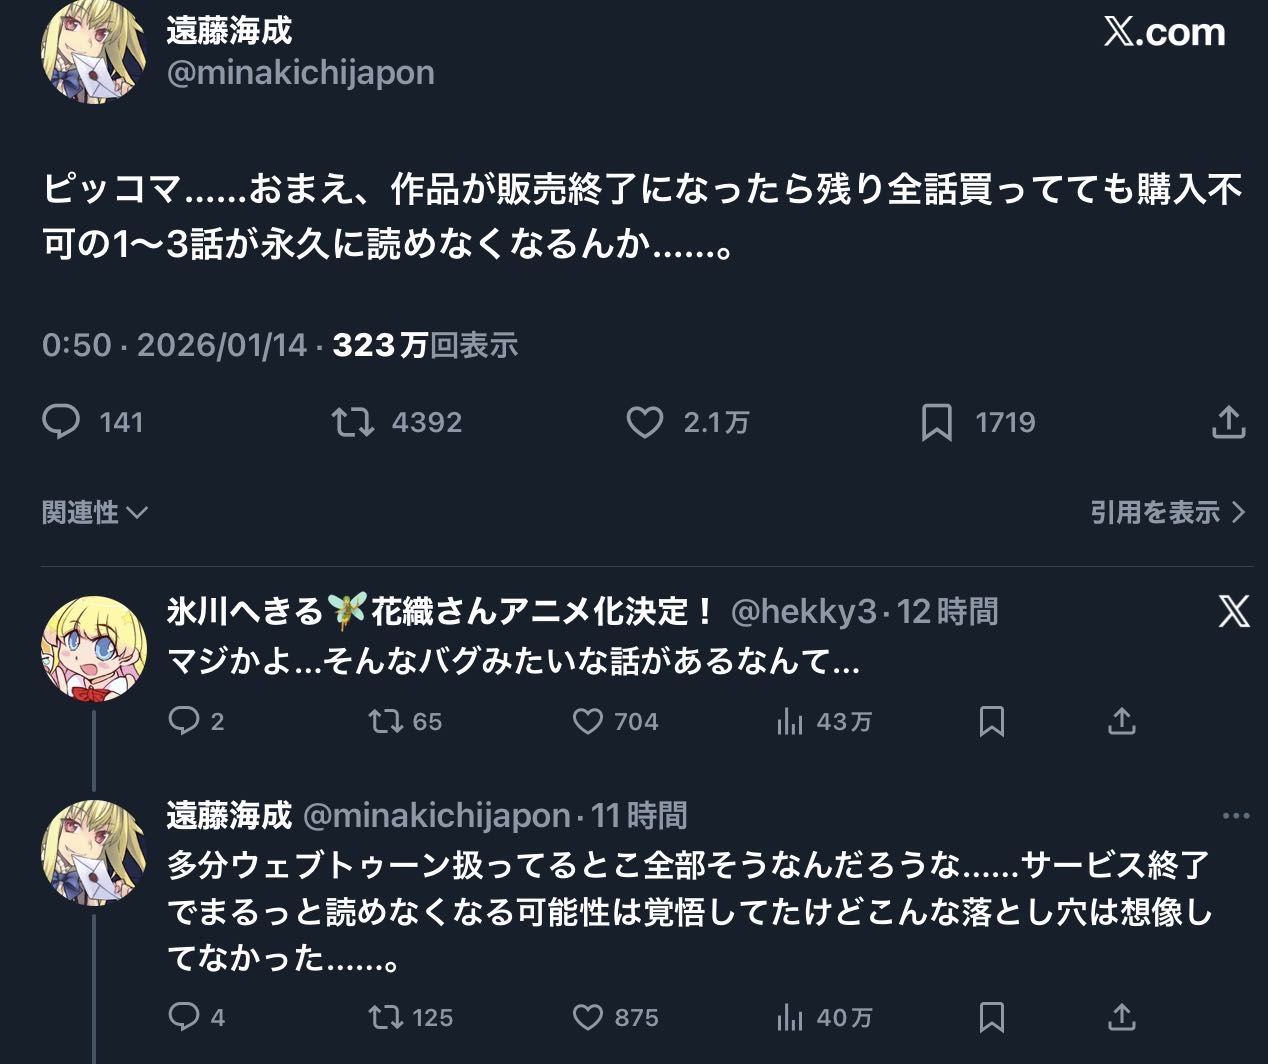Expand the 関連性 sort dropdown
The width and height of the screenshot is (1268, 1064).
coord(95,512)
